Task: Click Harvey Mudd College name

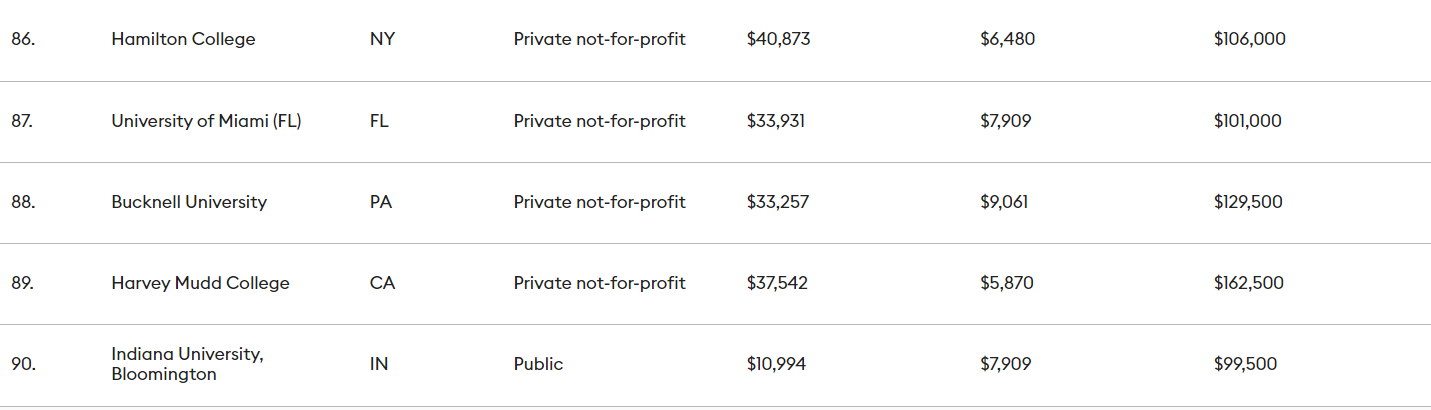Action: 200,283
